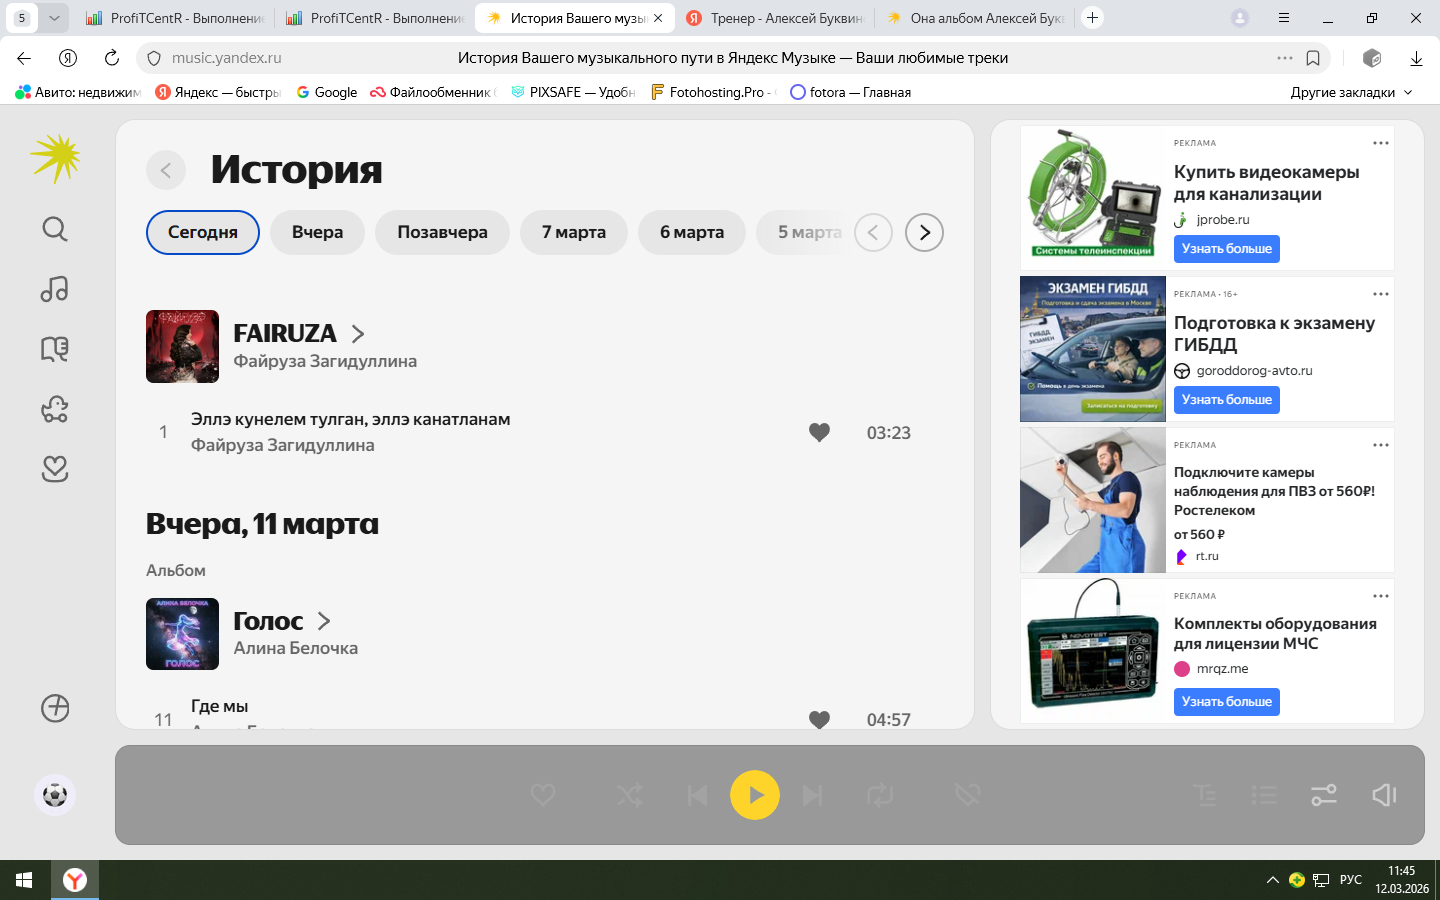Open the play queue list
The width and height of the screenshot is (1440, 900).
point(1265,795)
